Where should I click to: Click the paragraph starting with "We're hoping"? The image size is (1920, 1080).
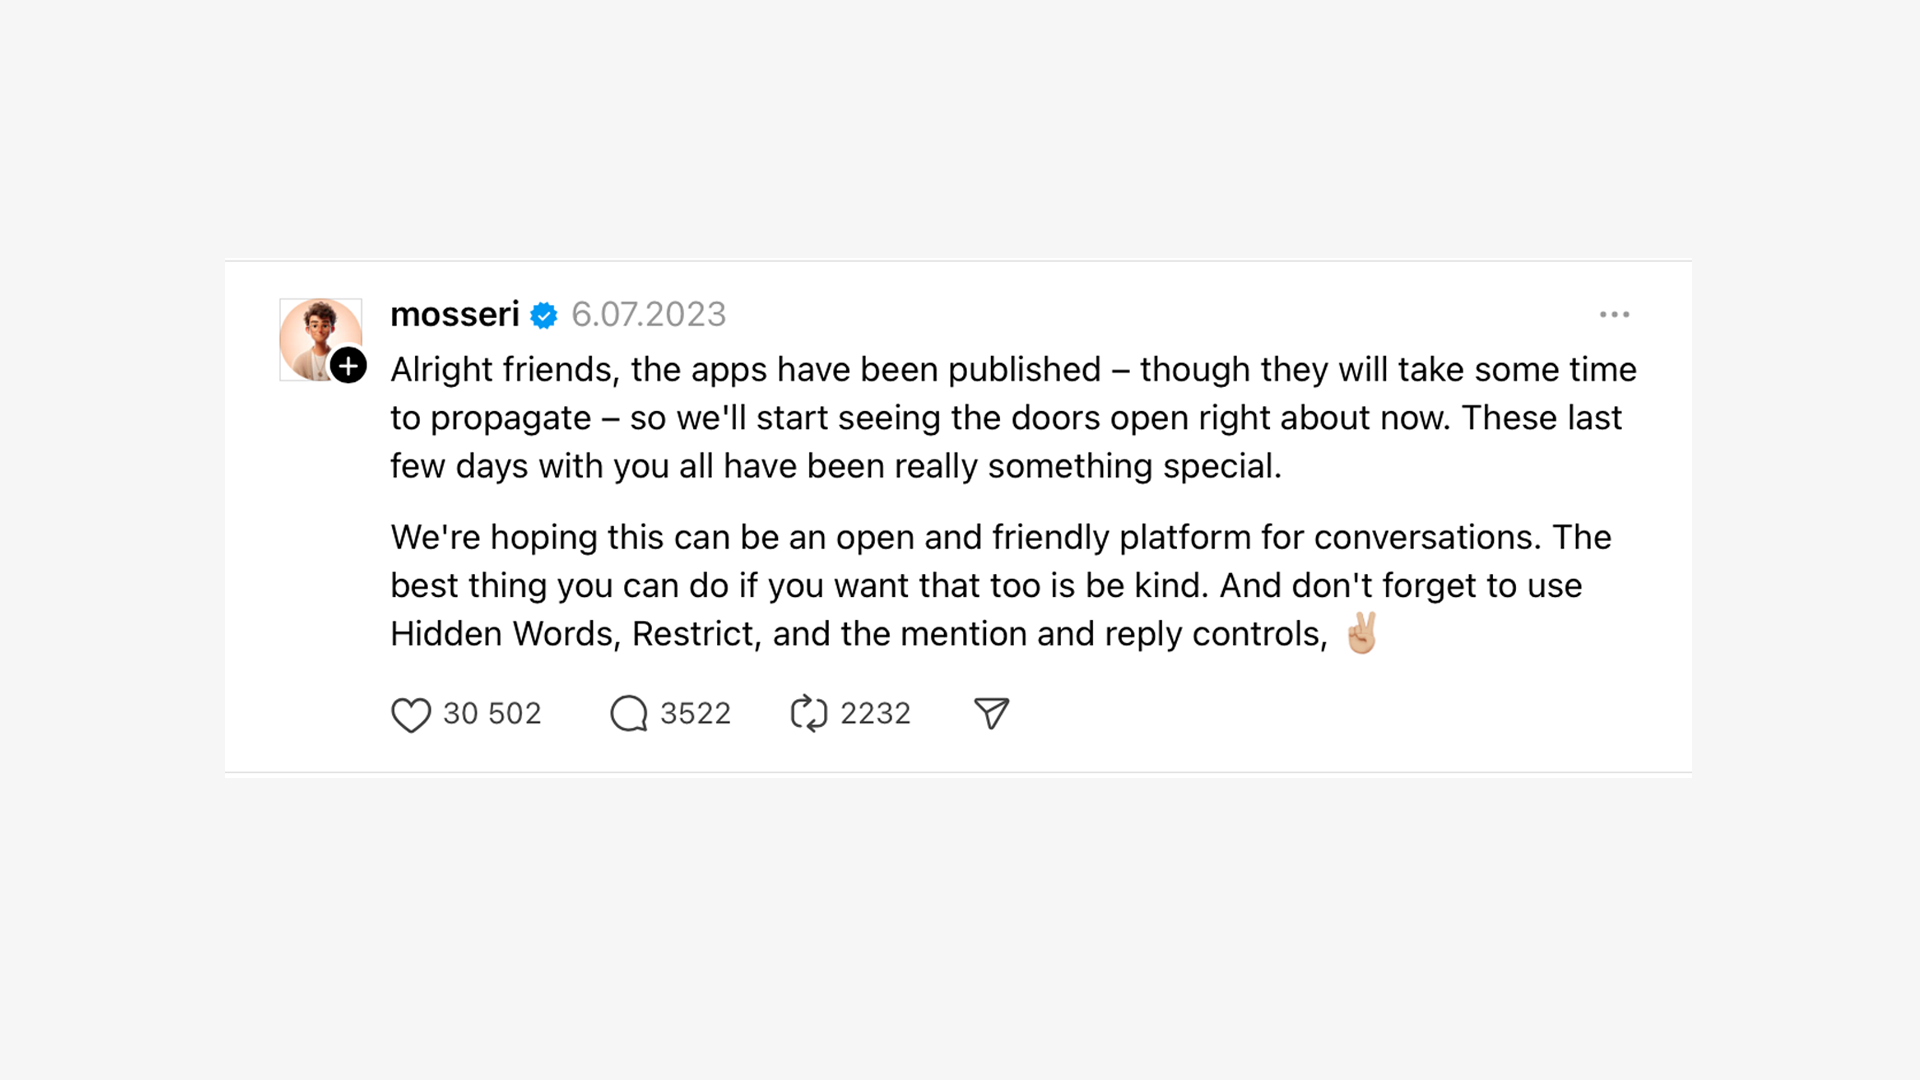click(x=1000, y=586)
